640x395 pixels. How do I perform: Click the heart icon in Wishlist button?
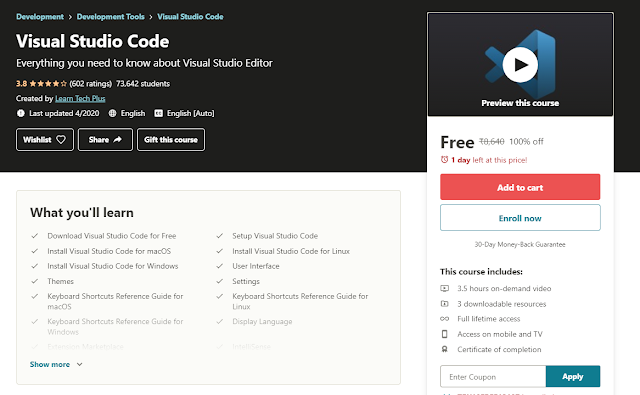pyautogui.click(x=61, y=140)
